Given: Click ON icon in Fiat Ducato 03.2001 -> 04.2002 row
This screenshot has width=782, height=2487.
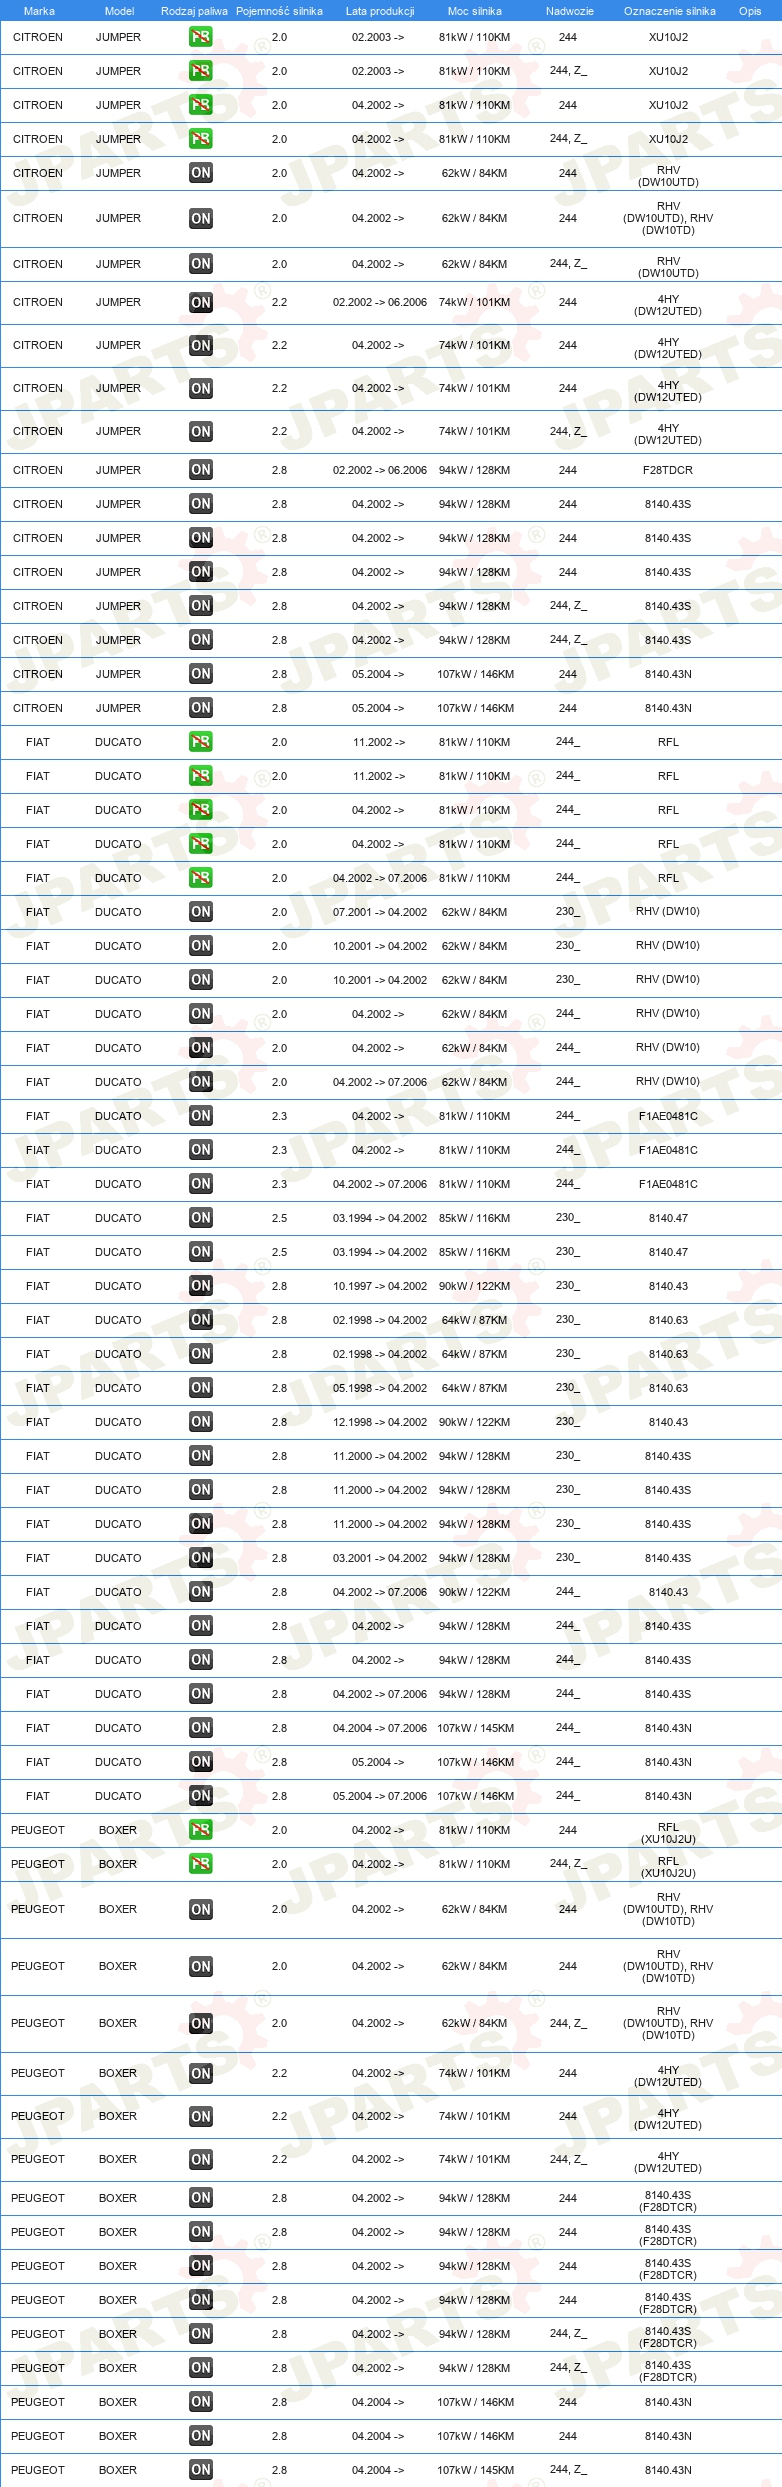Looking at the screenshot, I should pyautogui.click(x=201, y=1558).
